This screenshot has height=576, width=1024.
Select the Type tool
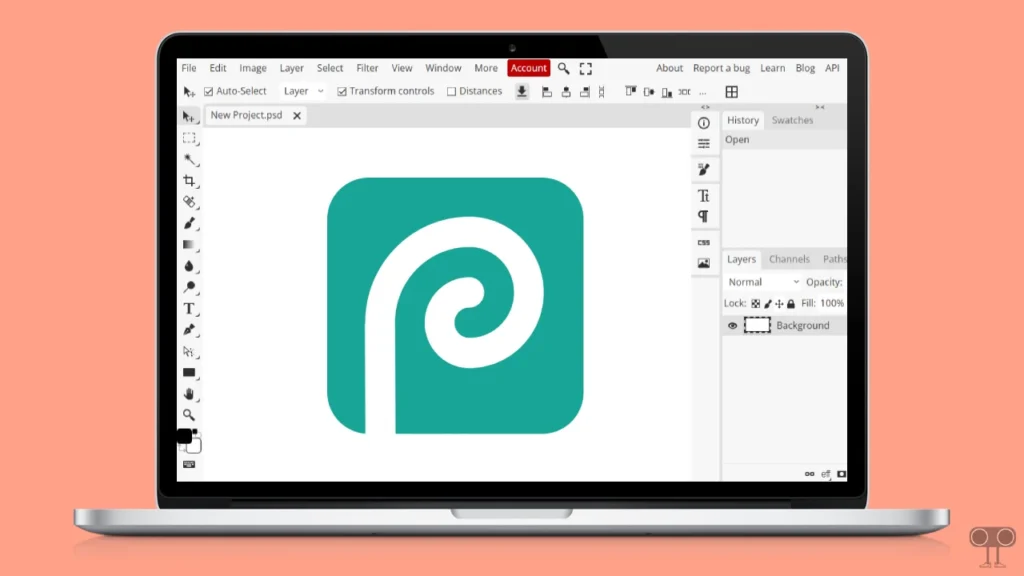point(189,312)
